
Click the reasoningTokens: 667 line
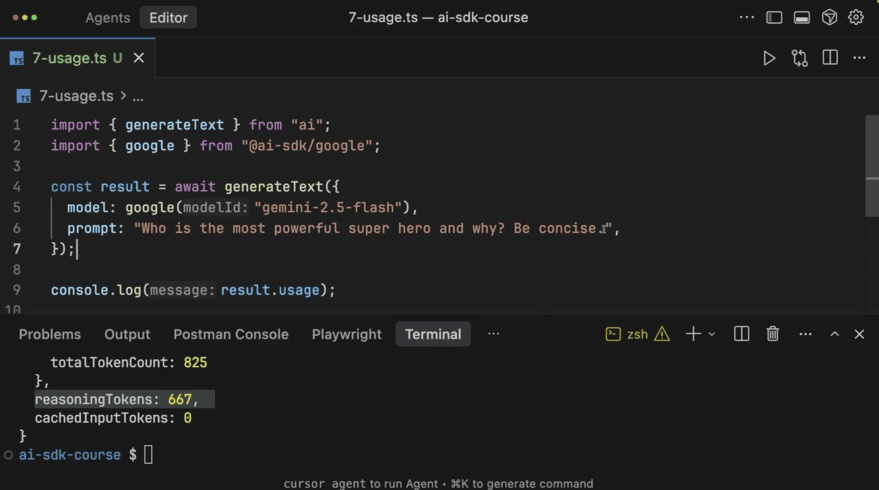pyautogui.click(x=124, y=399)
